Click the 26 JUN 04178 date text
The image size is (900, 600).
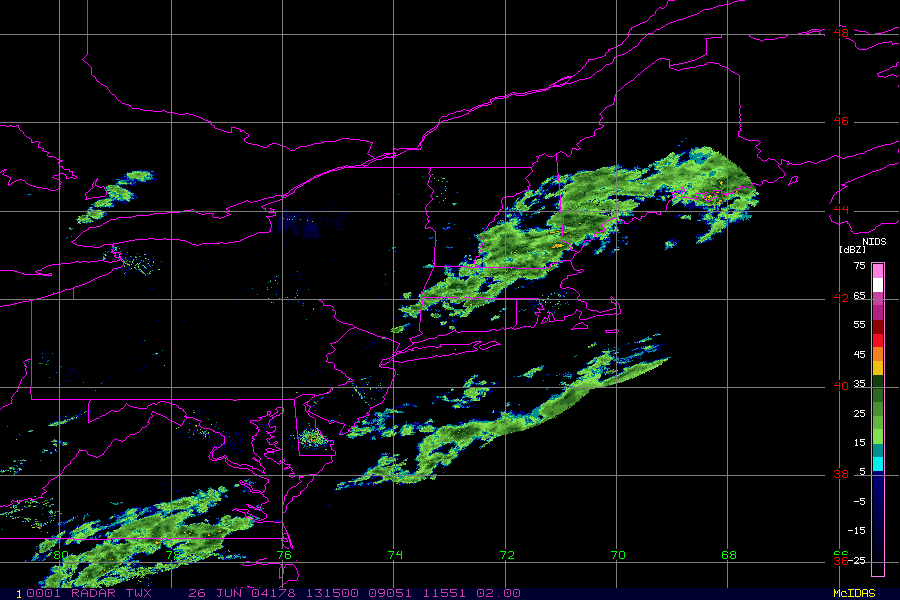tap(242, 593)
